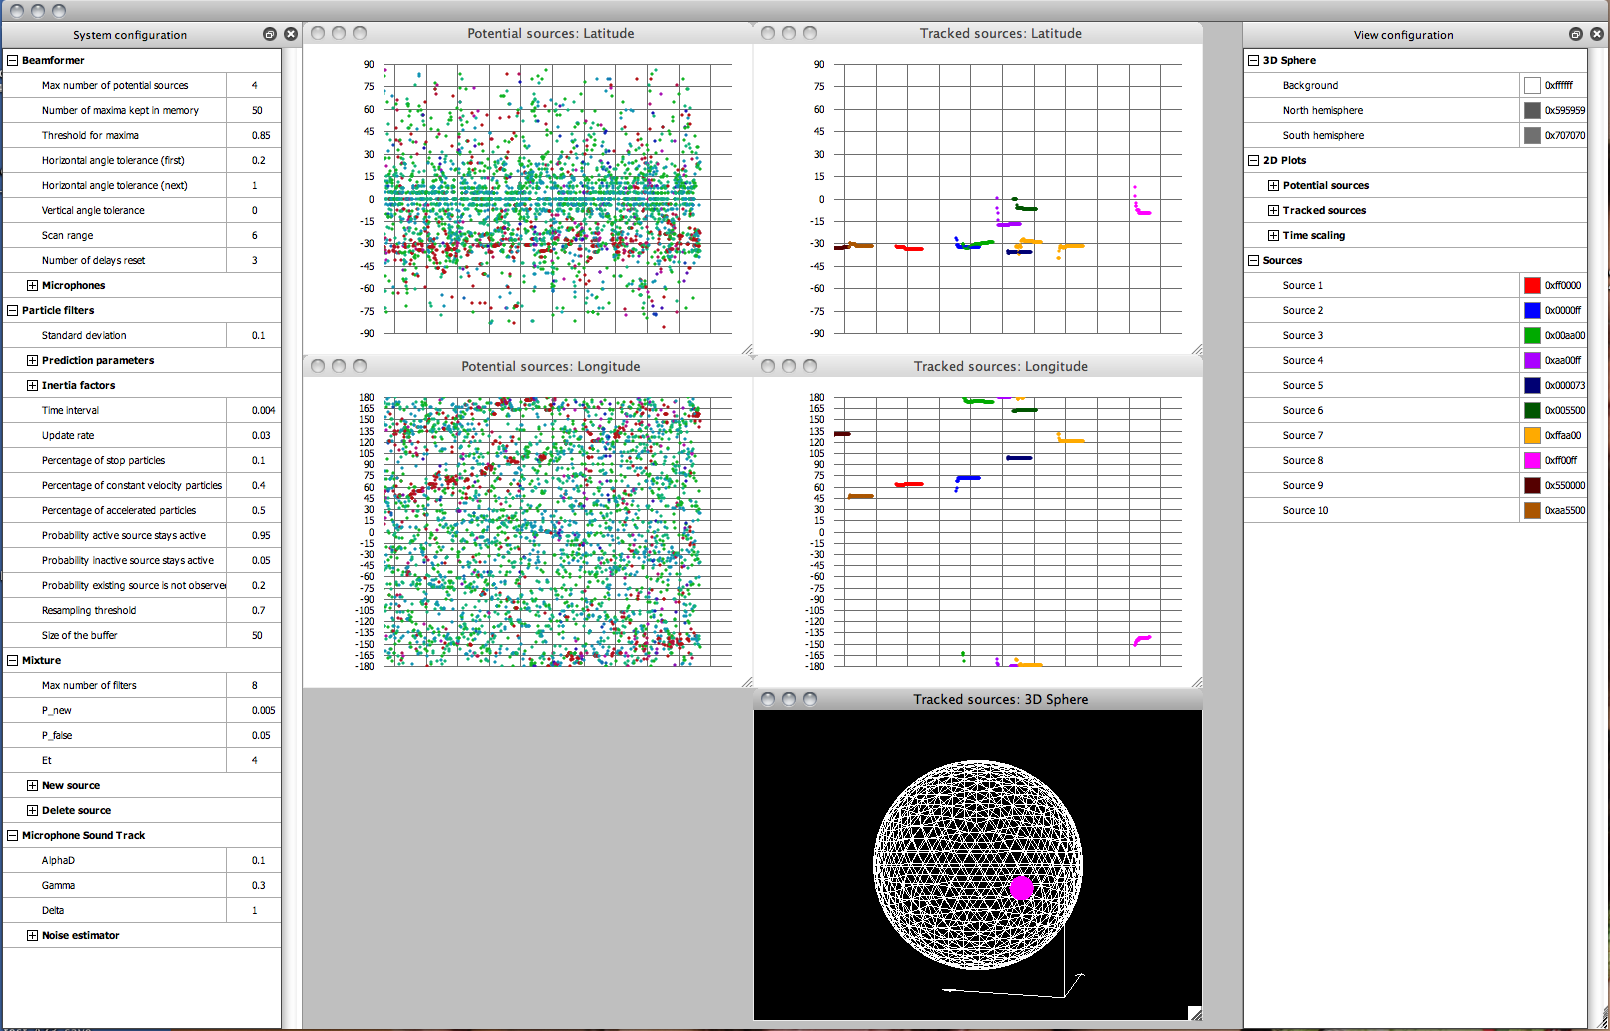This screenshot has height=1031, width=1610.
Task: Click resize grip of 3D Sphere window
Action: 1195,1014
